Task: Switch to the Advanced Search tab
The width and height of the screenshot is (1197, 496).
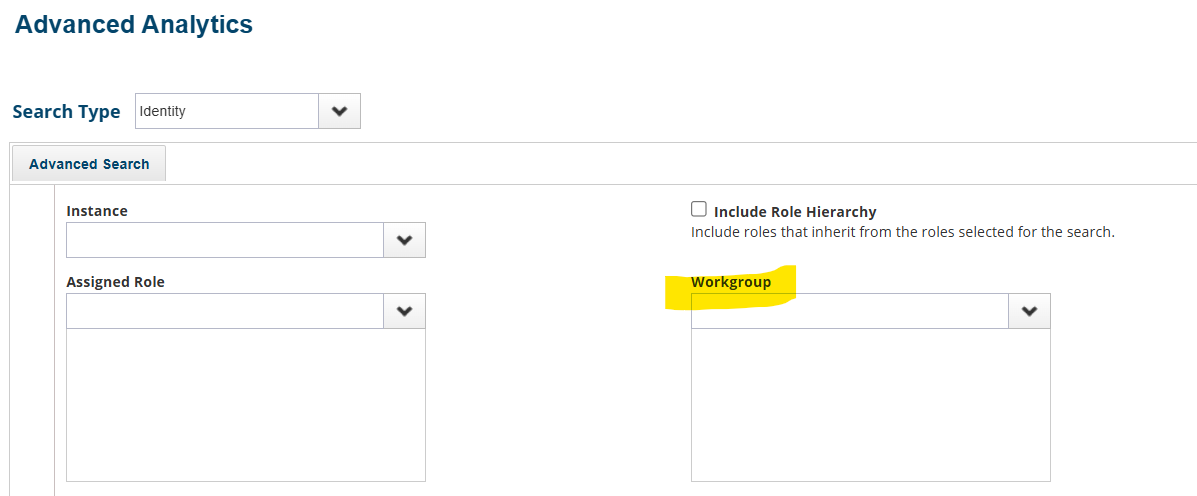Action: click(89, 164)
